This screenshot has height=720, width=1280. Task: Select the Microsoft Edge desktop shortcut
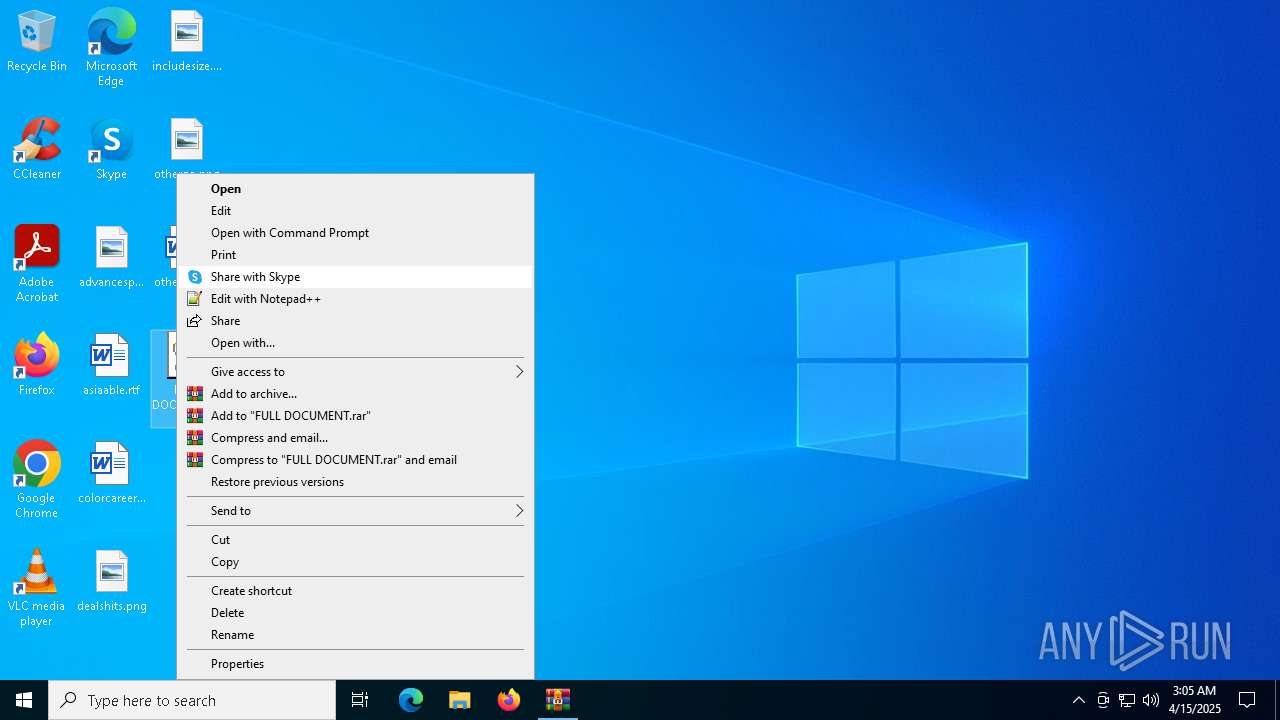pyautogui.click(x=111, y=47)
